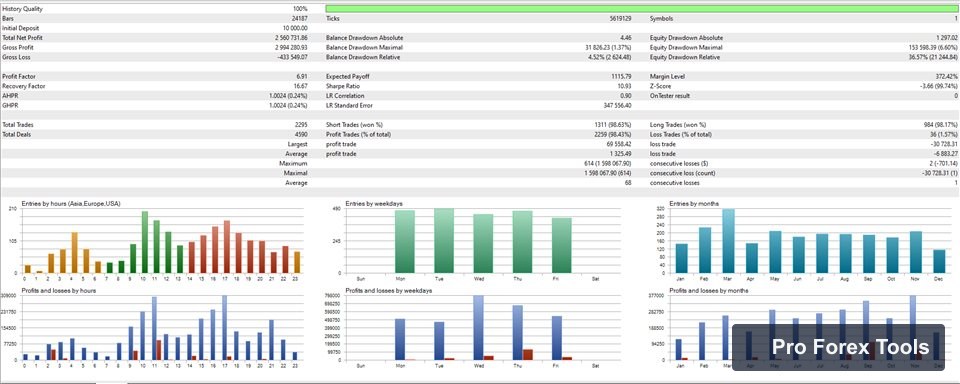Select the Bars value "24187"
960x384 pixels.
299,19
